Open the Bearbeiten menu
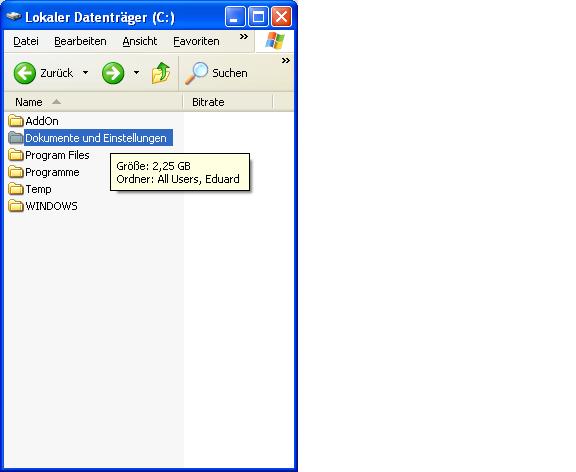The image size is (576, 472). (x=80, y=41)
